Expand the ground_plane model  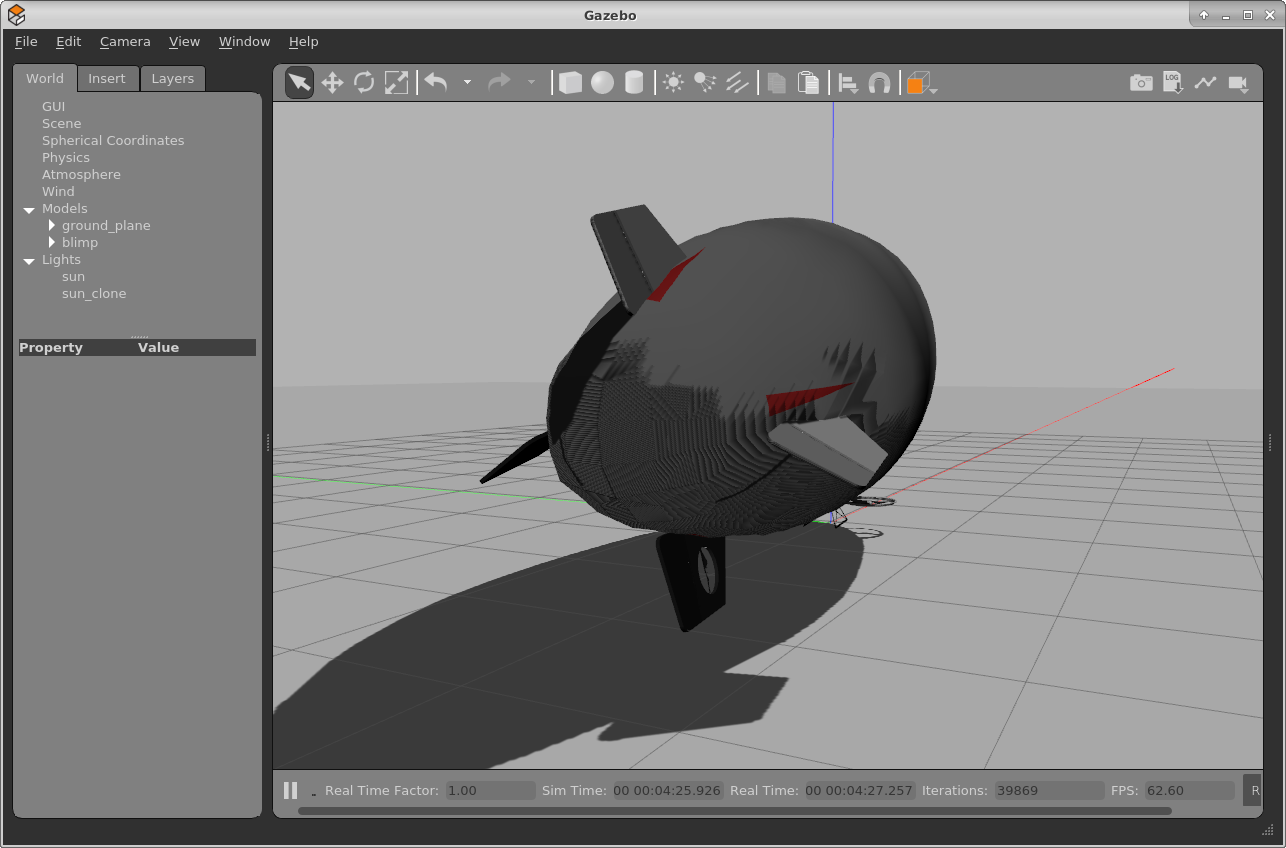point(52,226)
